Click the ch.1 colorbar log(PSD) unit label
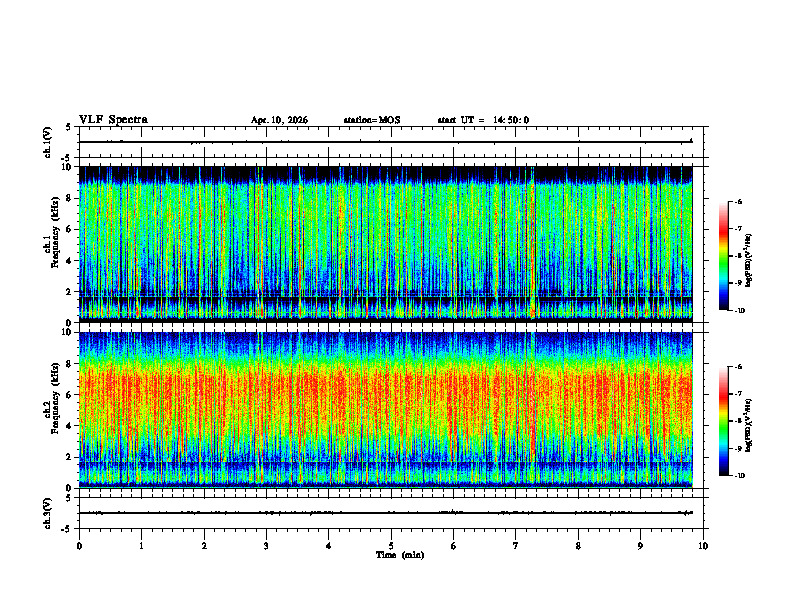The height and width of the screenshot is (612, 792). tap(749, 260)
